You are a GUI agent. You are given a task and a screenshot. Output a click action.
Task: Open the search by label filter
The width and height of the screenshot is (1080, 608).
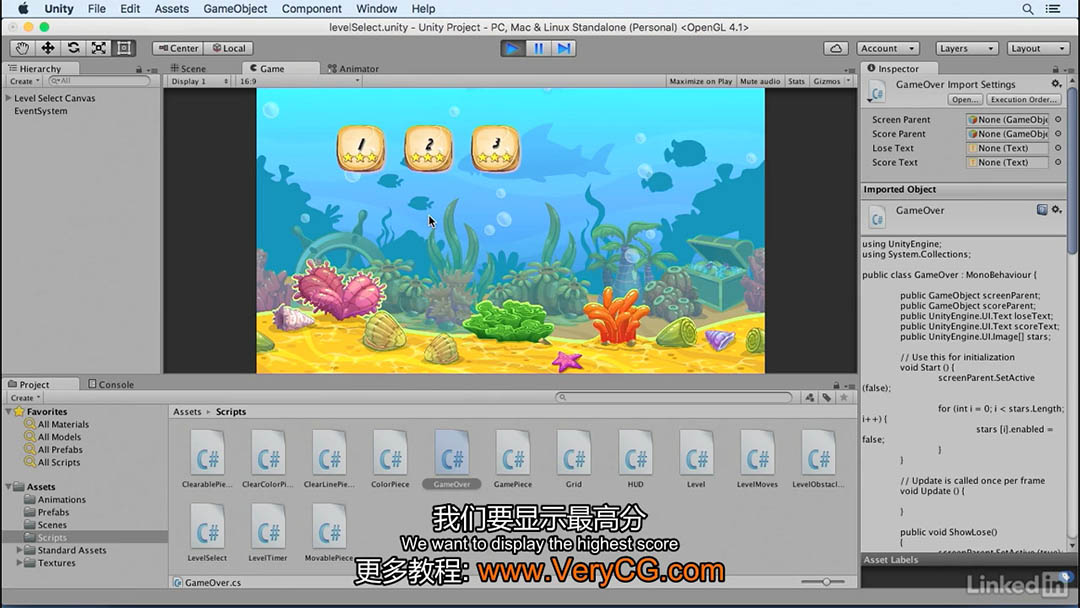[827, 397]
